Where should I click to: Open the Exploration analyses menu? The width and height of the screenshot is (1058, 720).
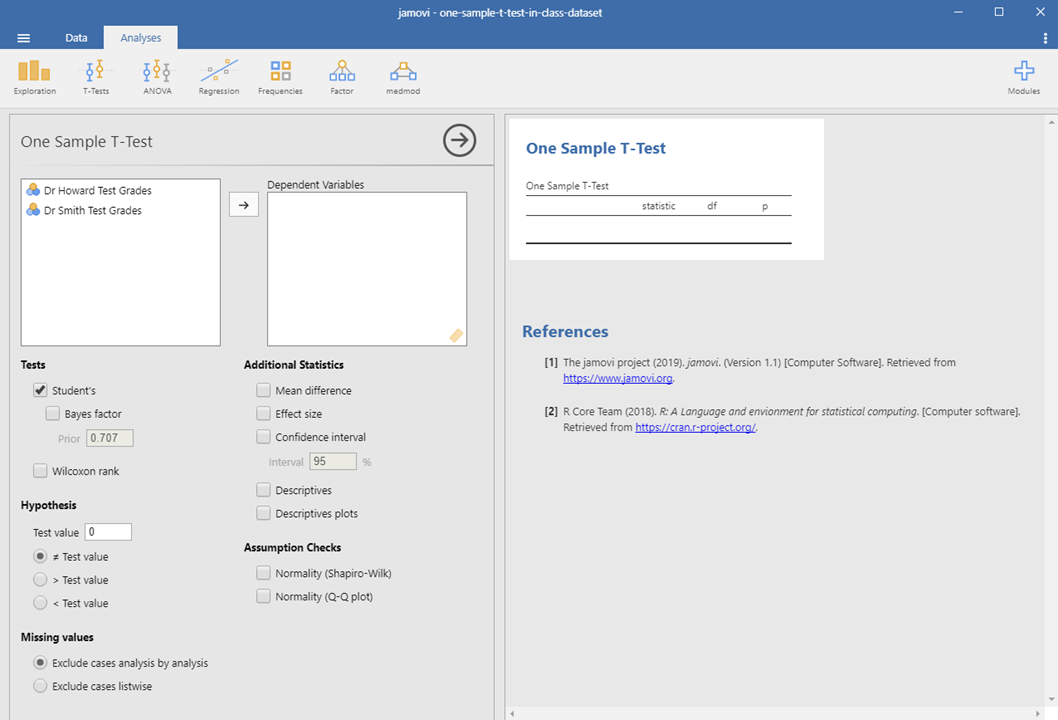(x=34, y=77)
